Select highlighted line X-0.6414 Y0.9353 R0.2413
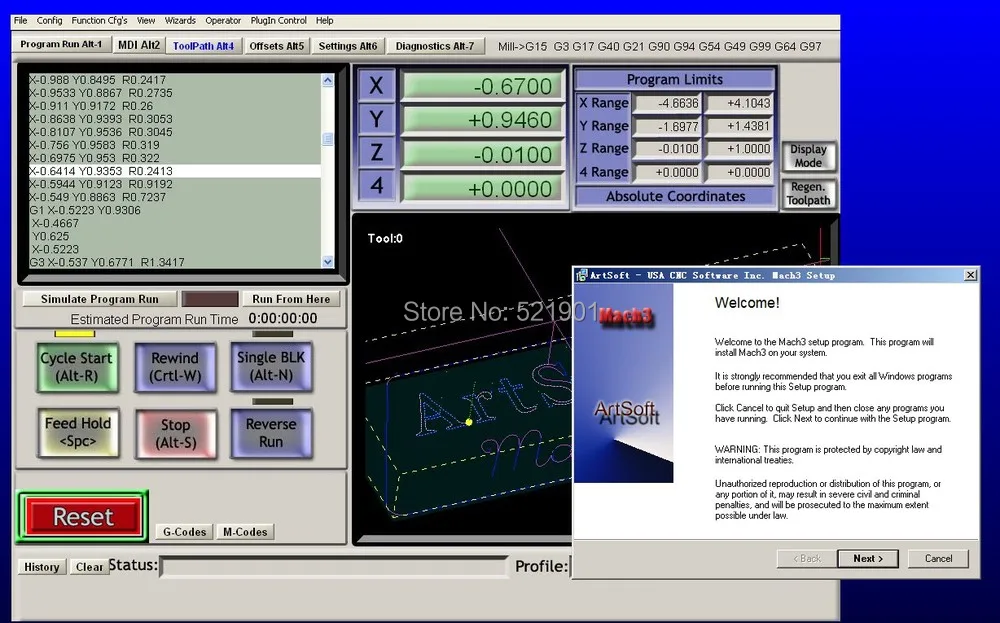Image resolution: width=1000 pixels, height=623 pixels. [175, 171]
